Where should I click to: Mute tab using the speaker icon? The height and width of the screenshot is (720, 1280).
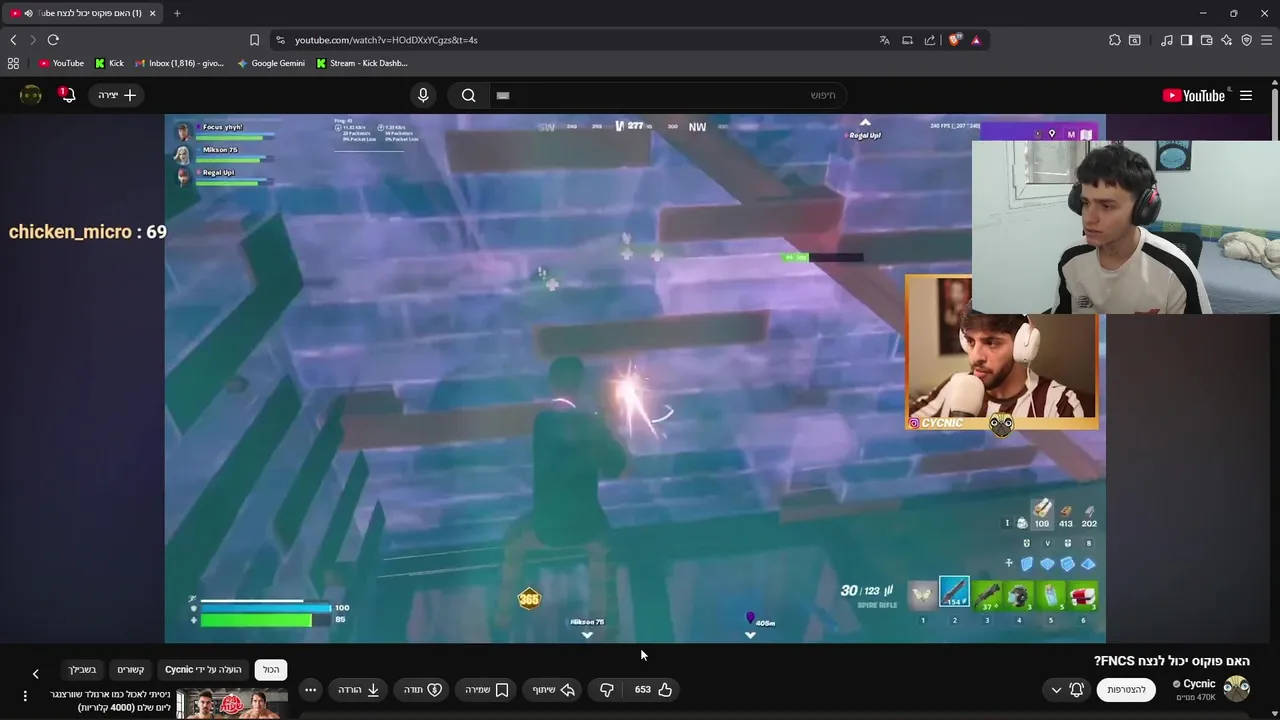click(28, 13)
